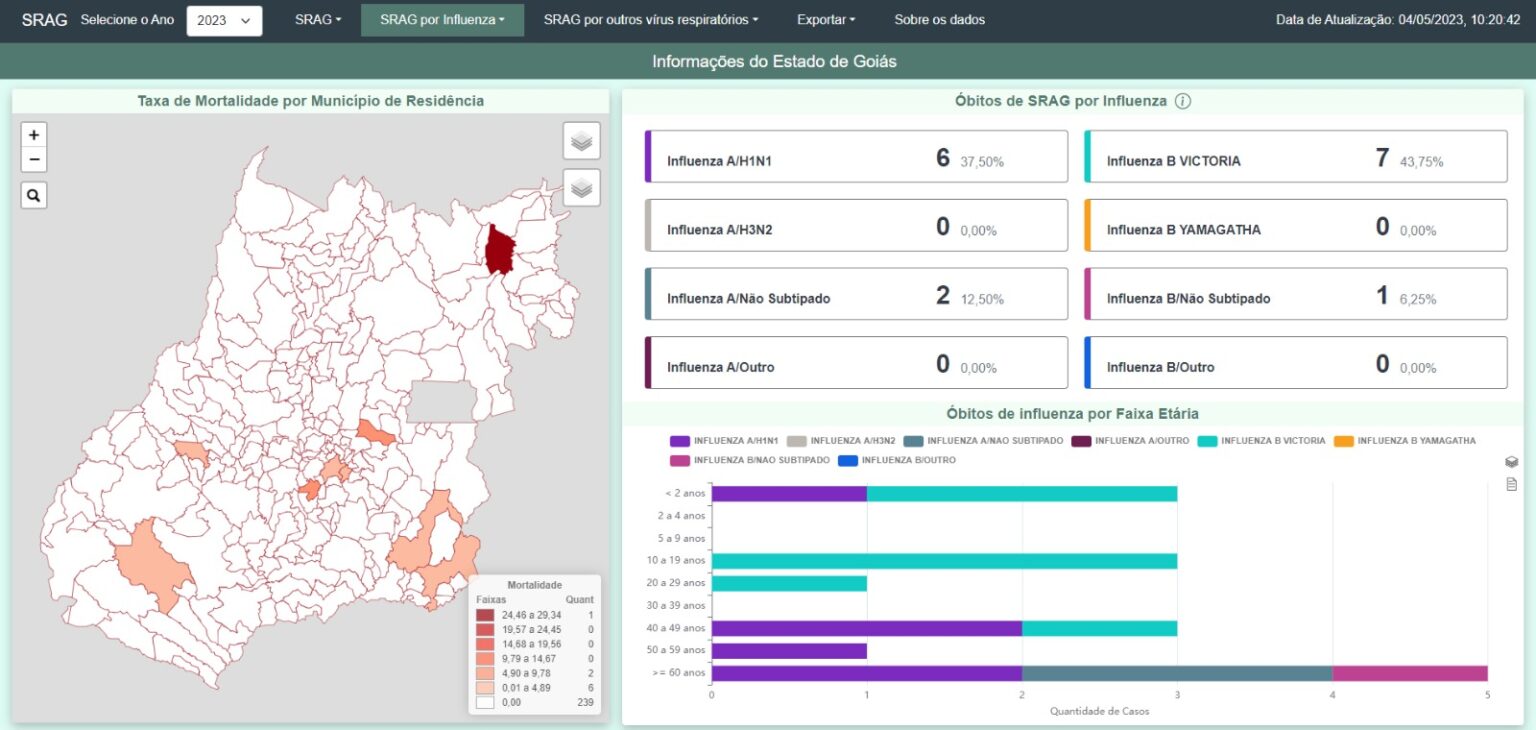The image size is (1536, 730).
Task: Select the Influenza A/Outro death card
Action: 856,363
